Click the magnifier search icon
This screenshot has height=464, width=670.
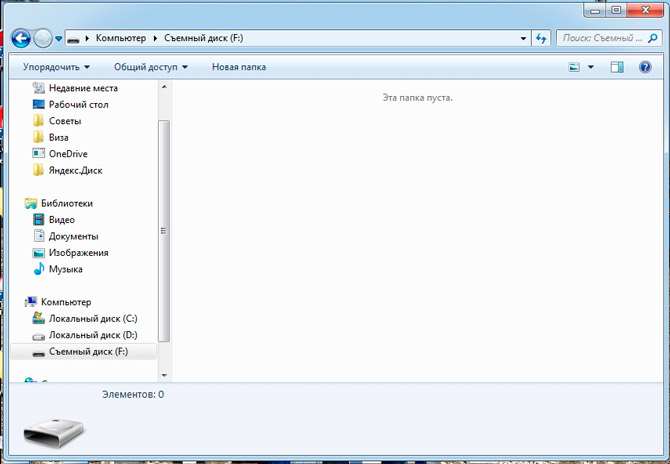(x=652, y=38)
